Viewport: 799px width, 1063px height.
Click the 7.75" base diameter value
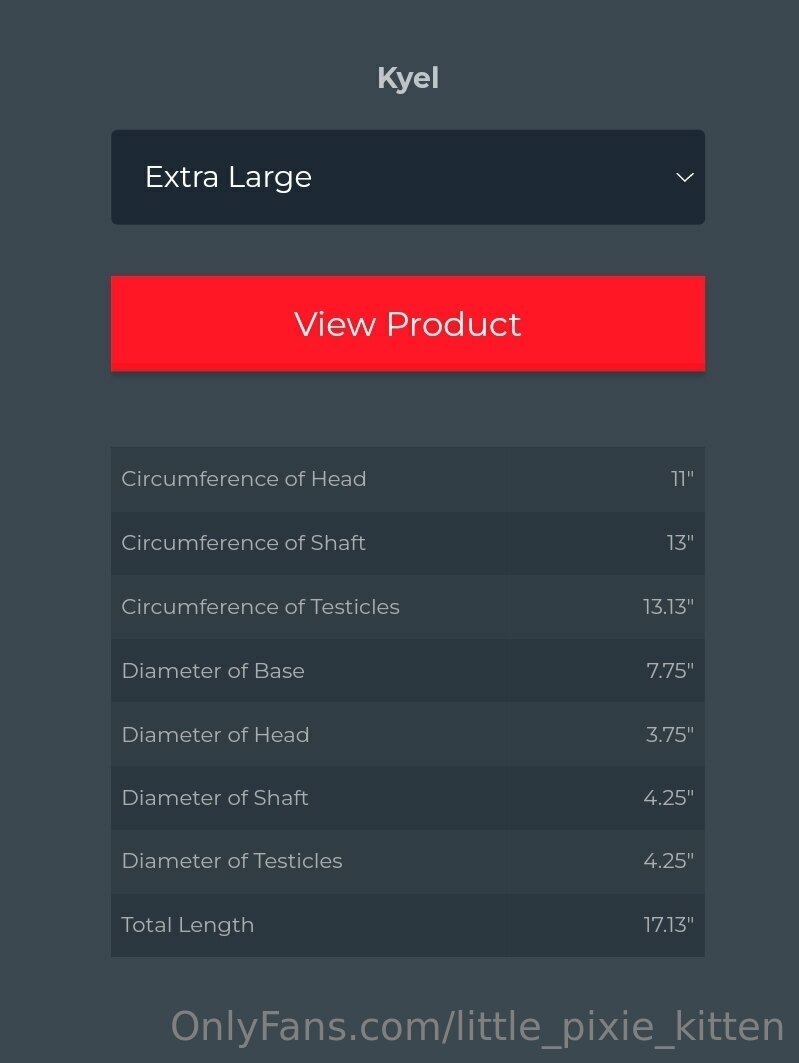tap(670, 670)
